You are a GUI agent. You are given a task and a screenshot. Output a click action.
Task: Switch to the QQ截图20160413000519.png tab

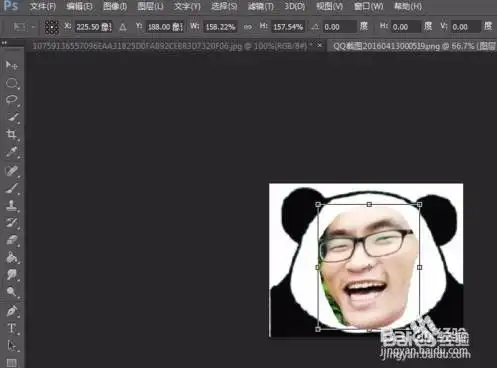point(413,46)
